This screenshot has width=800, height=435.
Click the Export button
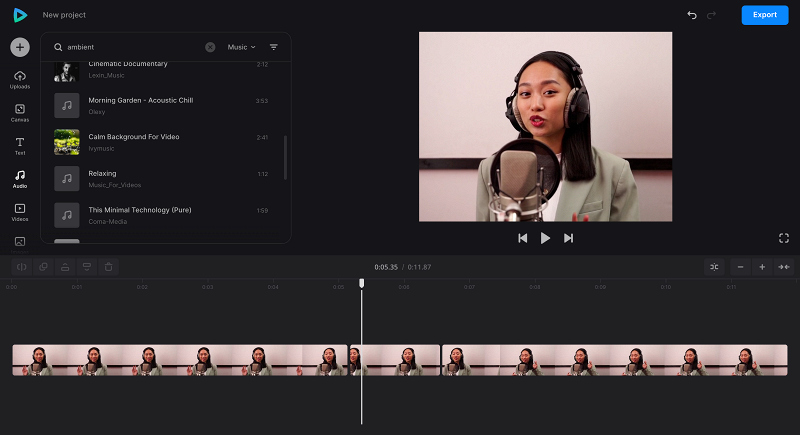tap(765, 15)
